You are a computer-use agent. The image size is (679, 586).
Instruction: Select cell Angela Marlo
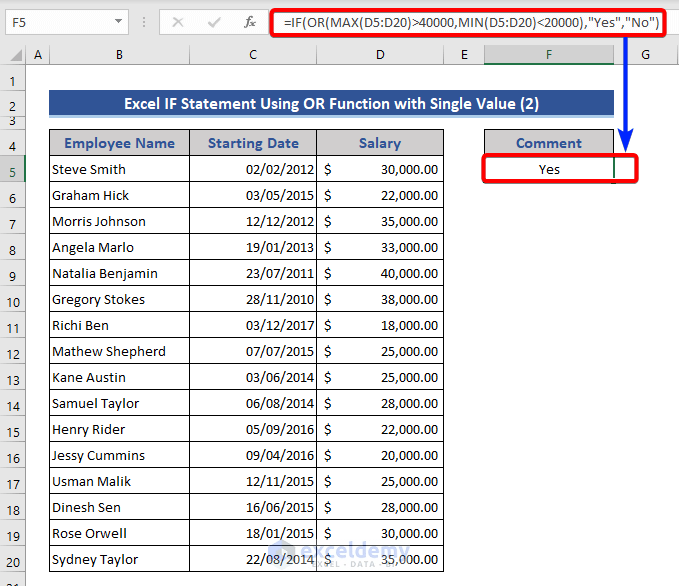(120, 247)
